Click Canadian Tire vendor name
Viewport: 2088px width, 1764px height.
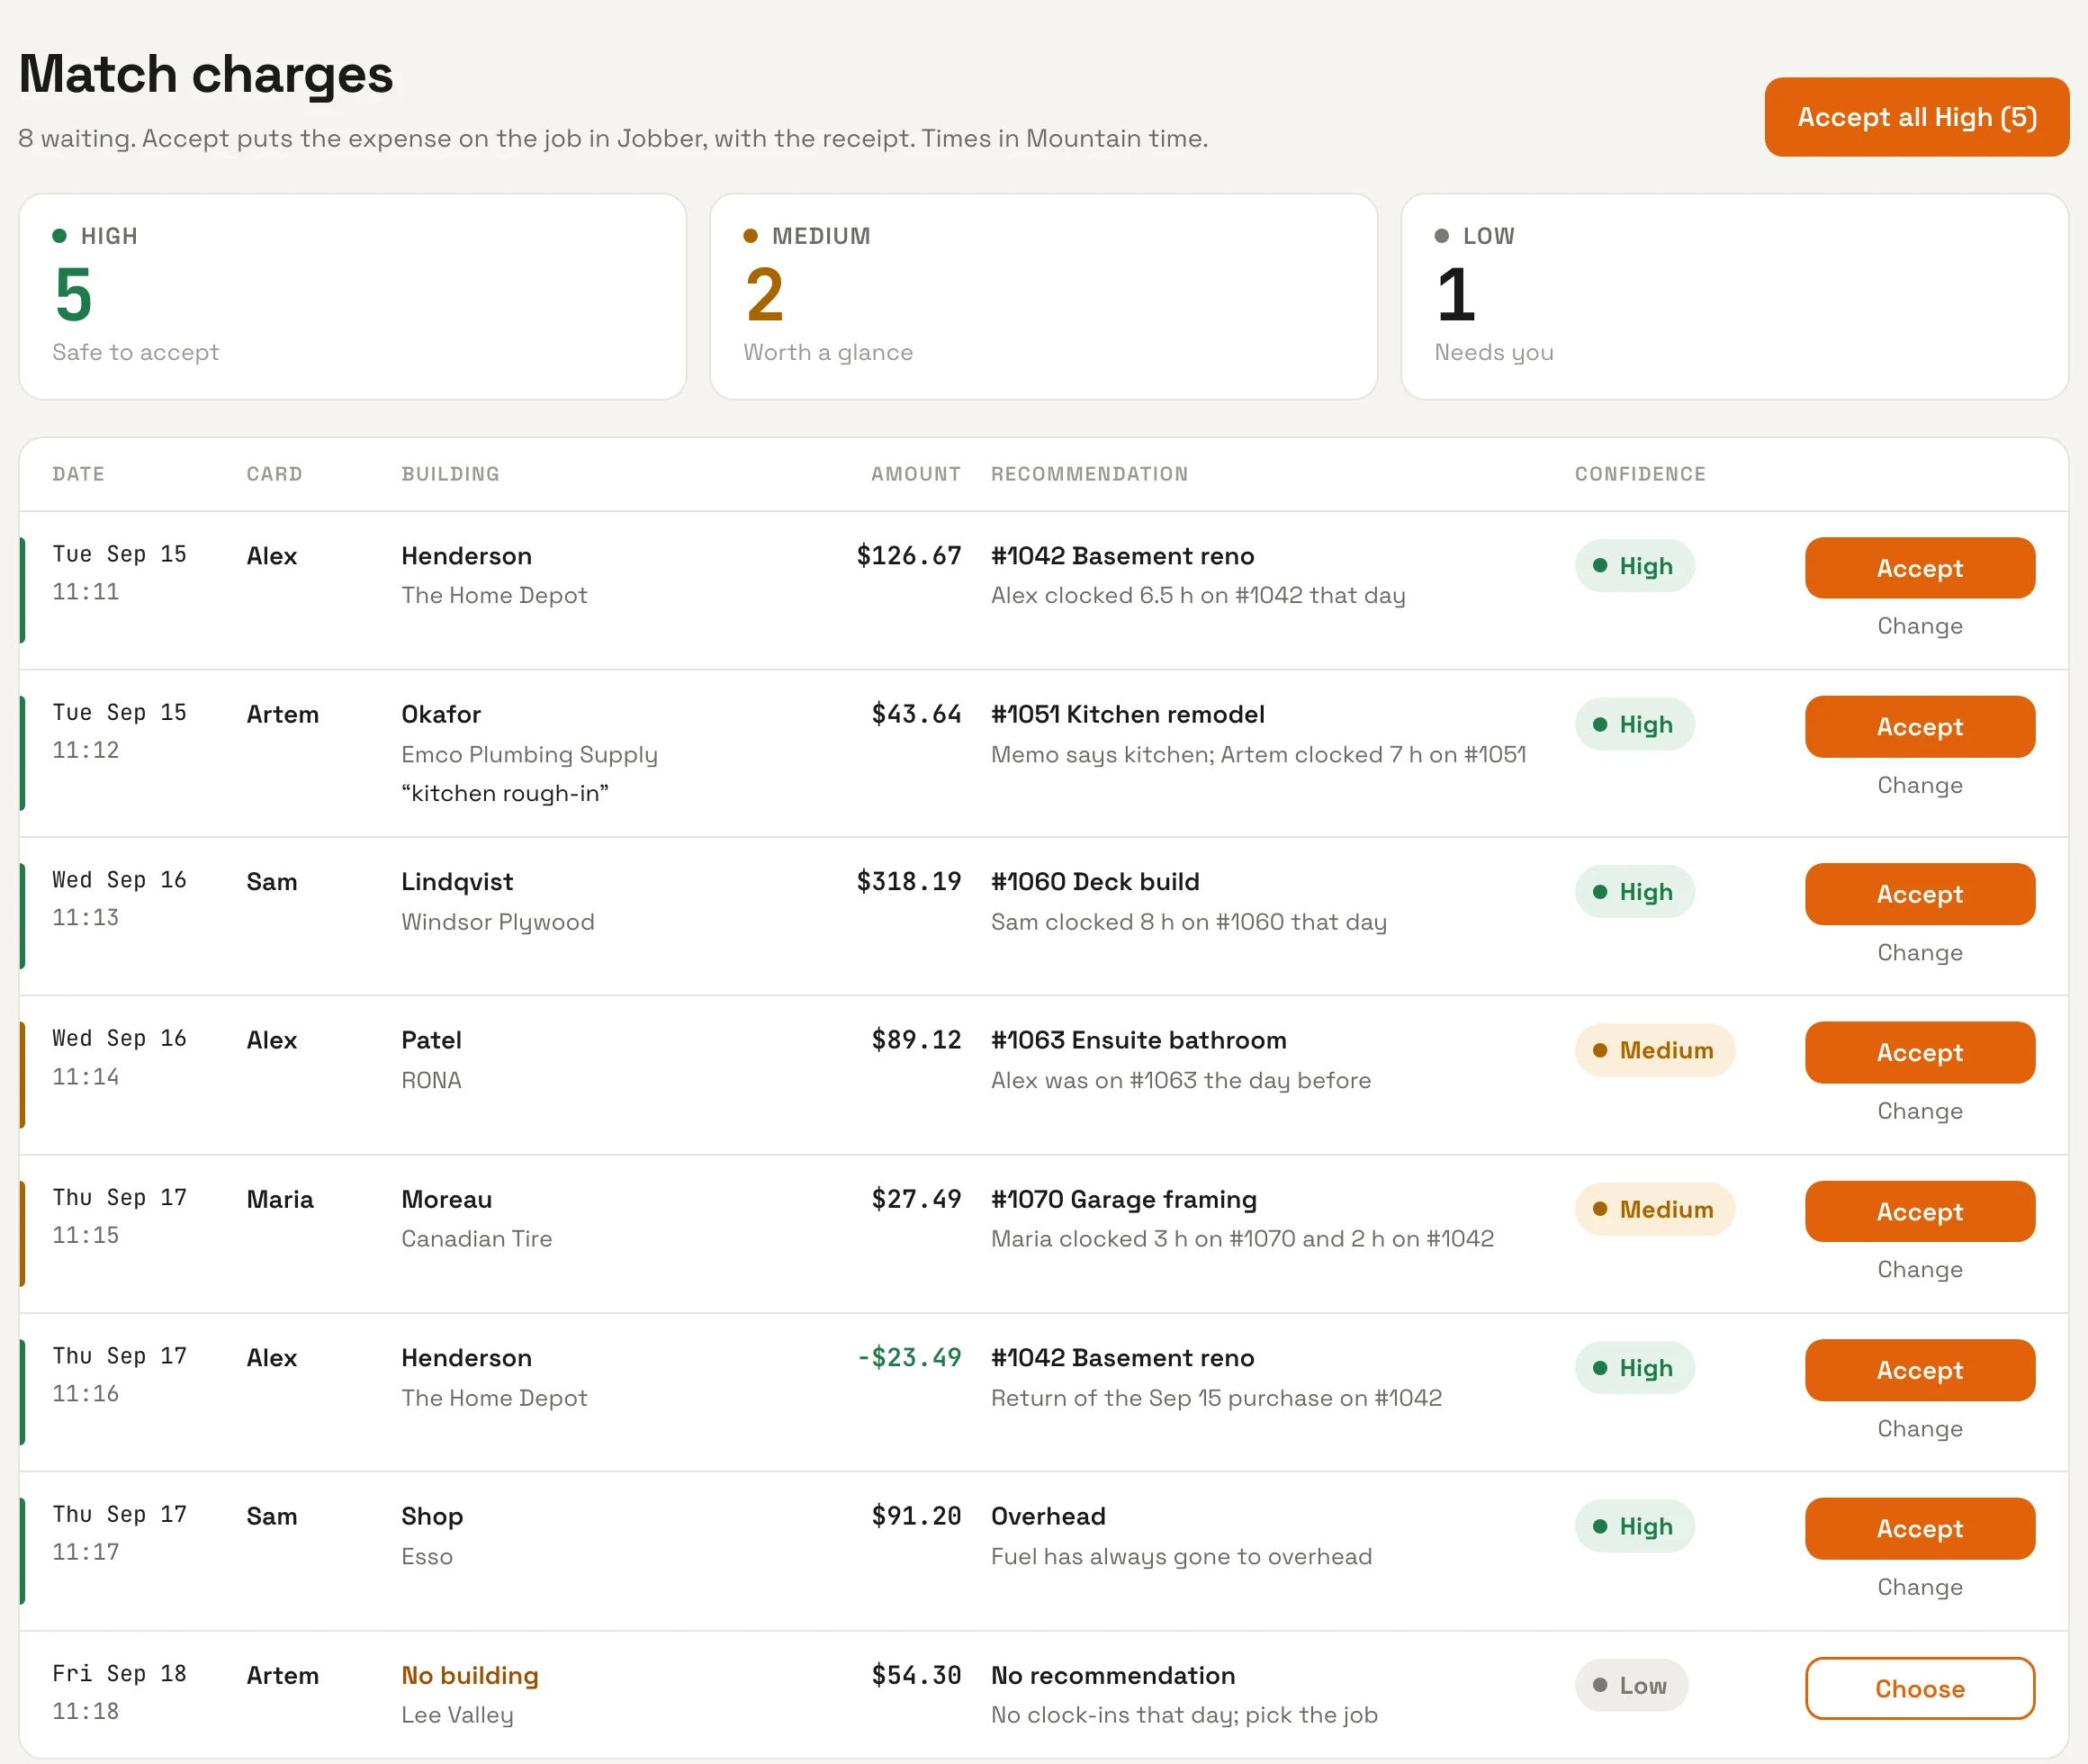tap(476, 1238)
